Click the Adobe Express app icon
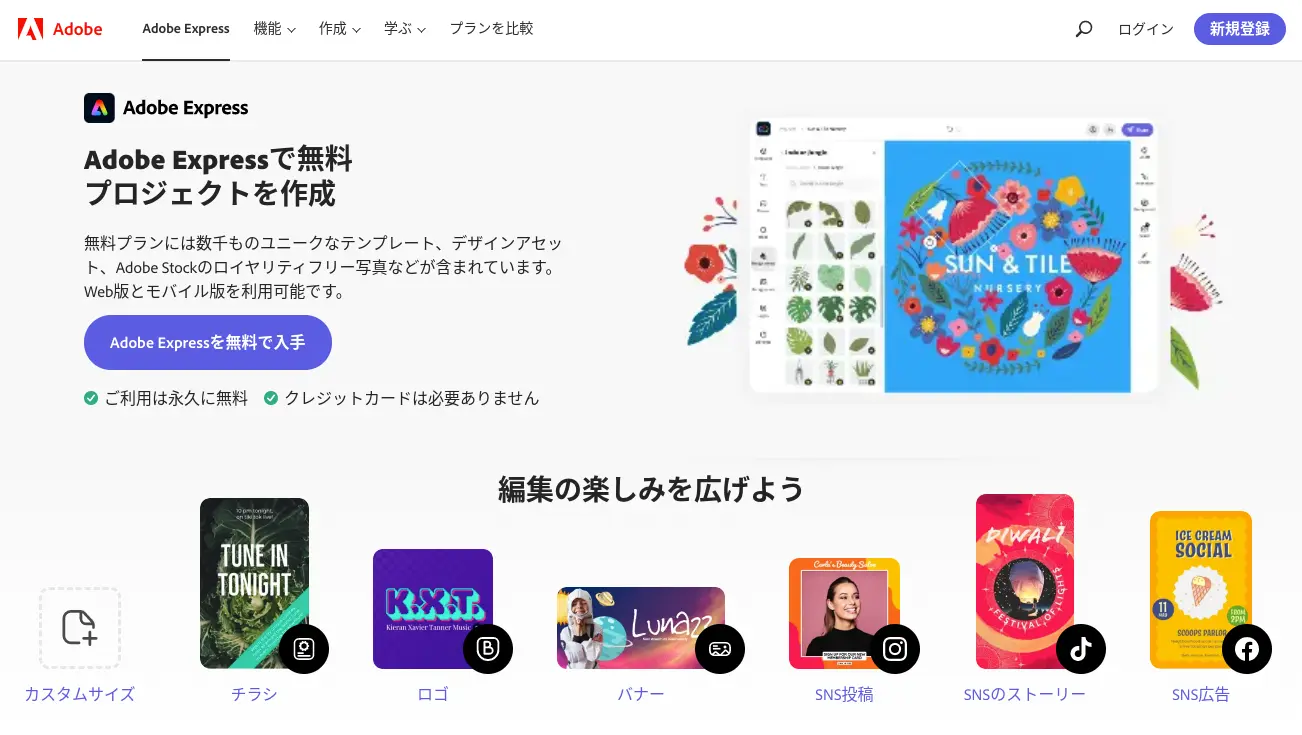Viewport: 1302px width, 735px height. 99,108
